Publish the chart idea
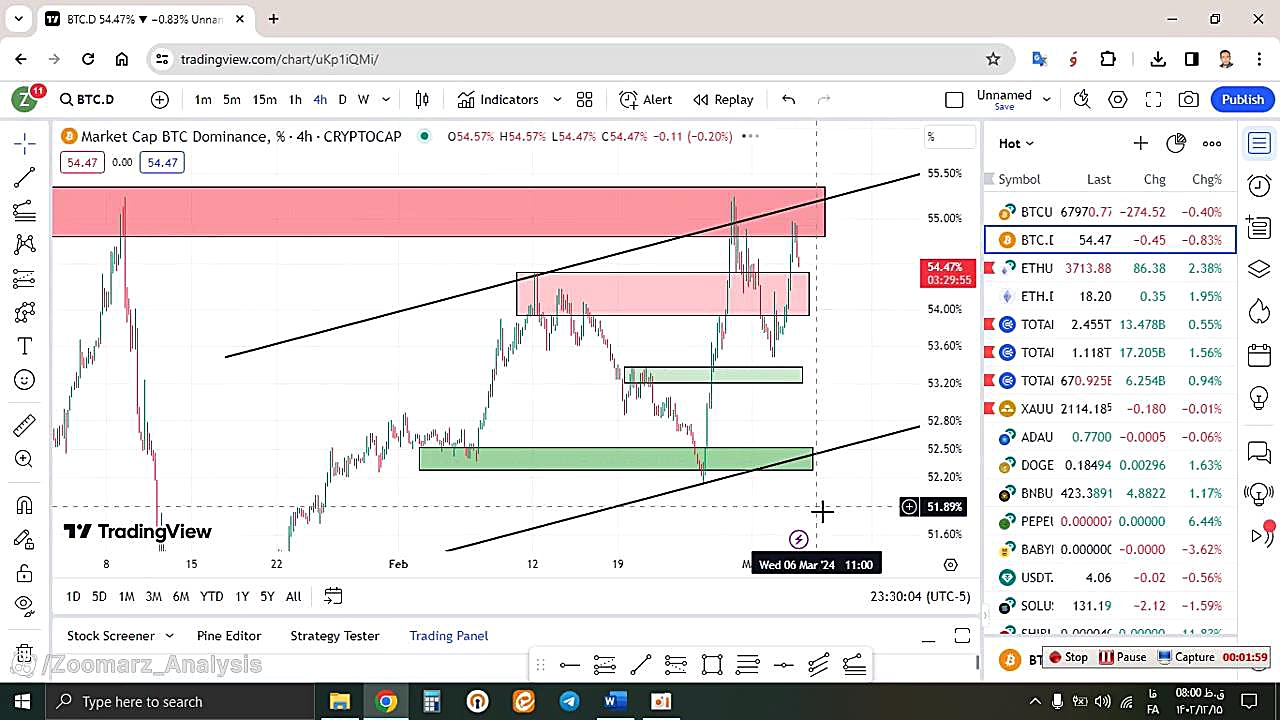This screenshot has height=720, width=1280. point(1243,99)
